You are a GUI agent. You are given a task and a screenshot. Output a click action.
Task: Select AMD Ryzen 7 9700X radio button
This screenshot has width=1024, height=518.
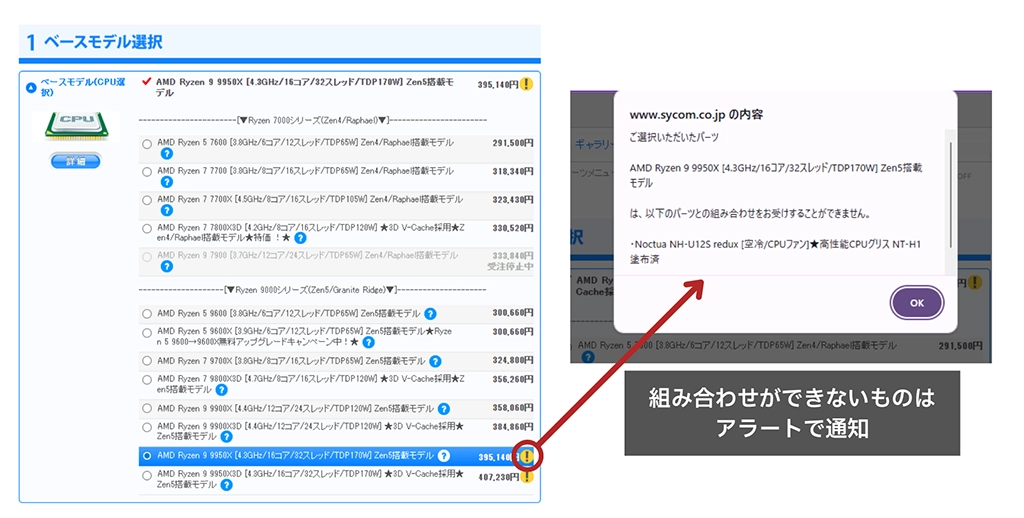tap(147, 361)
